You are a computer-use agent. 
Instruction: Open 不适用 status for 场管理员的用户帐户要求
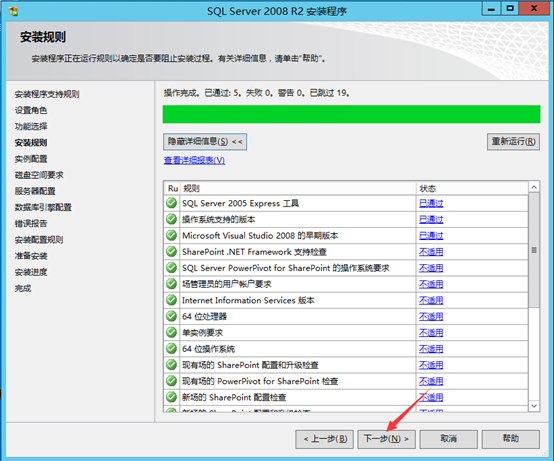pyautogui.click(x=431, y=284)
